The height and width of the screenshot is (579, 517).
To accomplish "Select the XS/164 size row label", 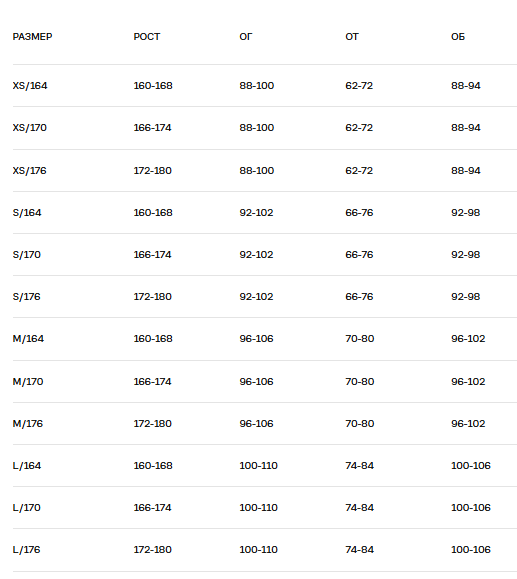I will 30,86.
